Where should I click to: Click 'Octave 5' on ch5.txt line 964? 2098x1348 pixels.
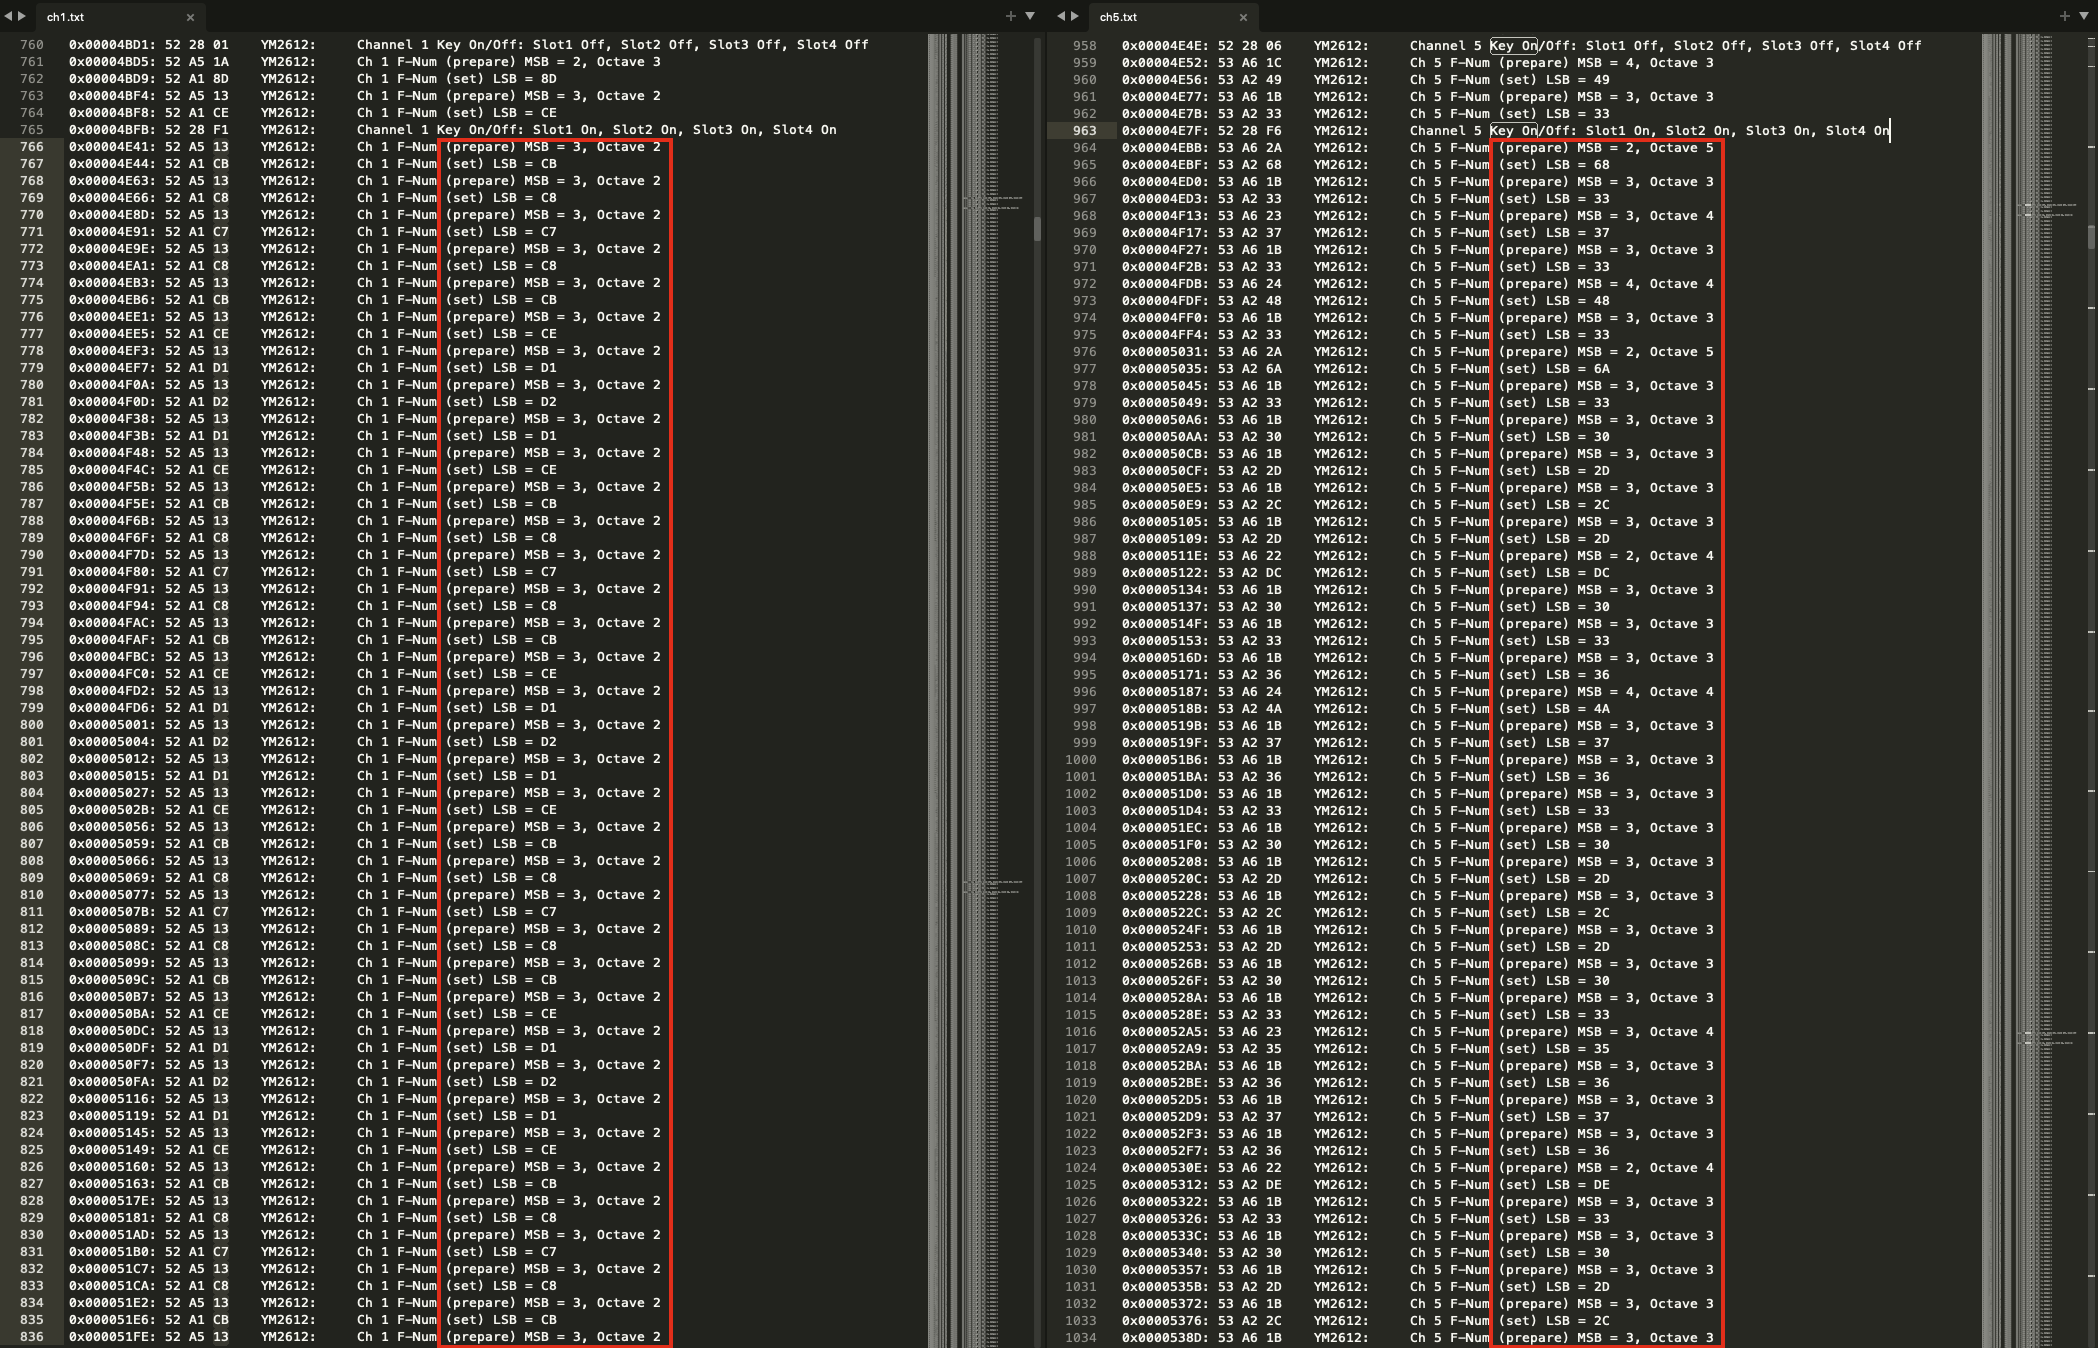pos(1682,148)
